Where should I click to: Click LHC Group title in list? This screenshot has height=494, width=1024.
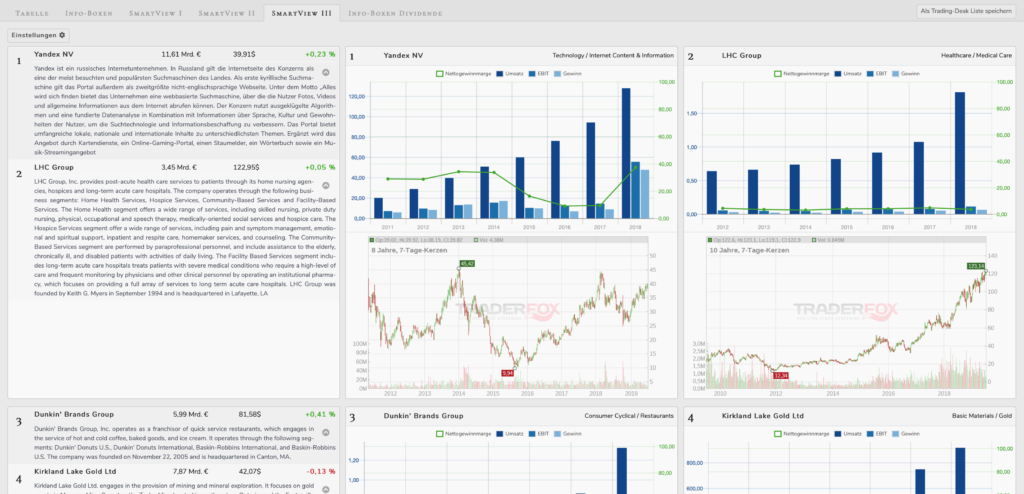[x=54, y=167]
